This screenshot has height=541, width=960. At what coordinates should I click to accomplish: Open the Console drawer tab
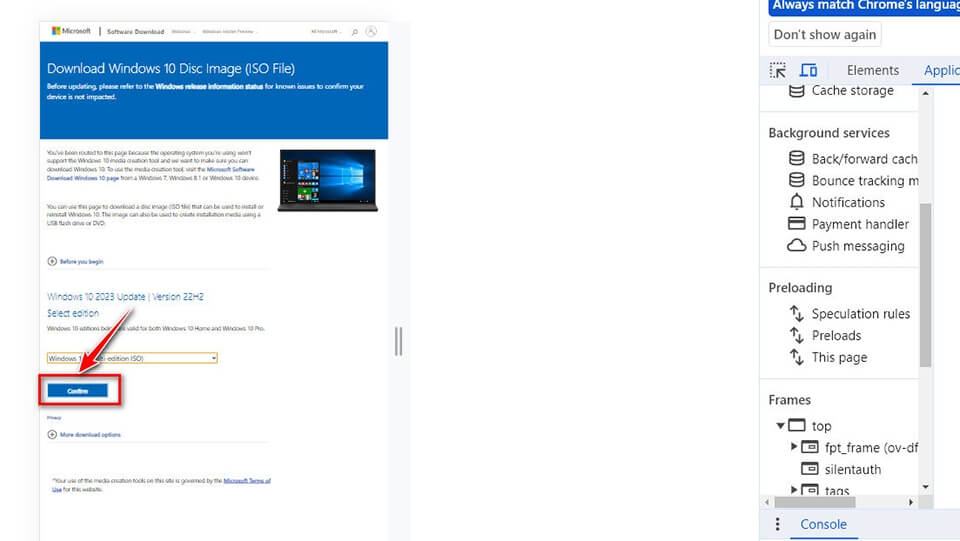click(x=823, y=524)
